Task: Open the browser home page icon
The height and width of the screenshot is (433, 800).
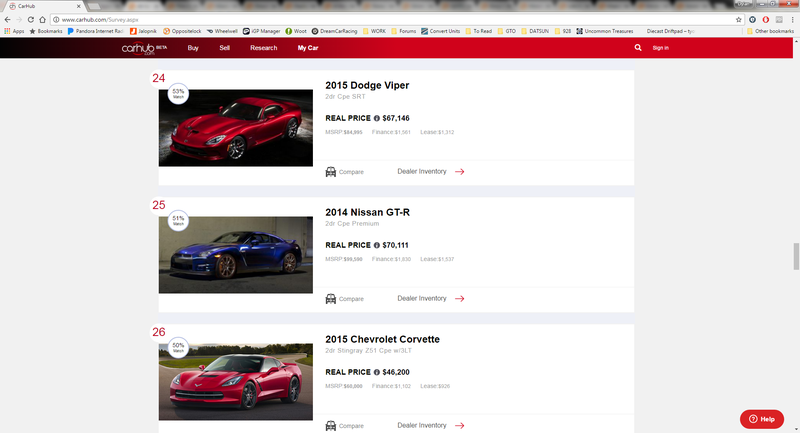Action: [x=42, y=19]
